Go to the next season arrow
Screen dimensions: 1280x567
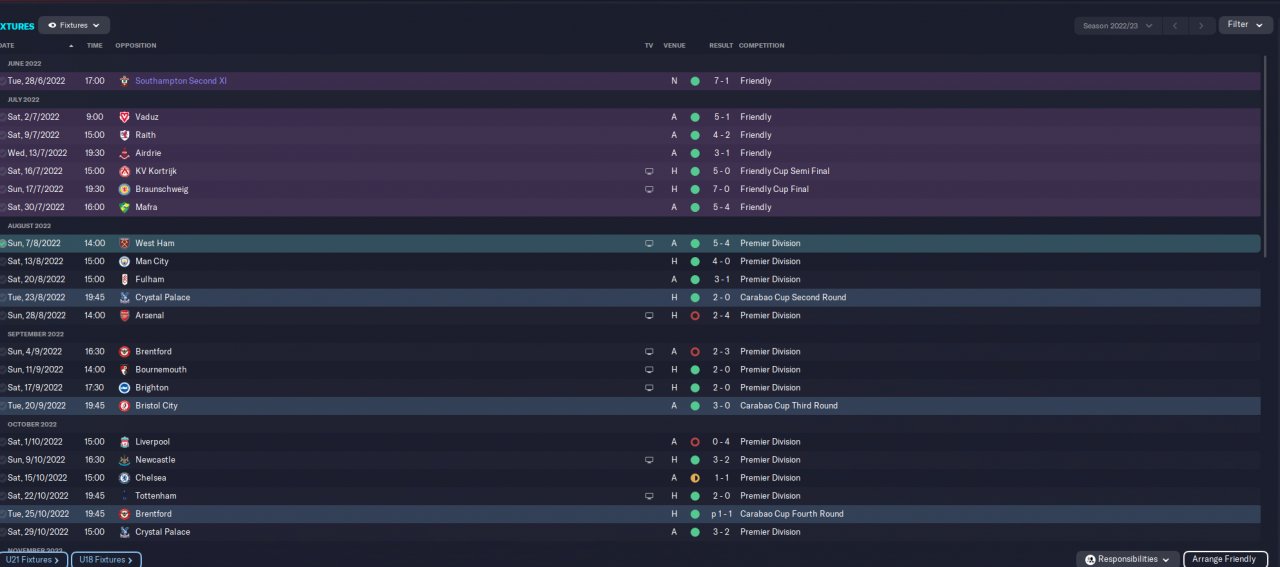point(1202,25)
